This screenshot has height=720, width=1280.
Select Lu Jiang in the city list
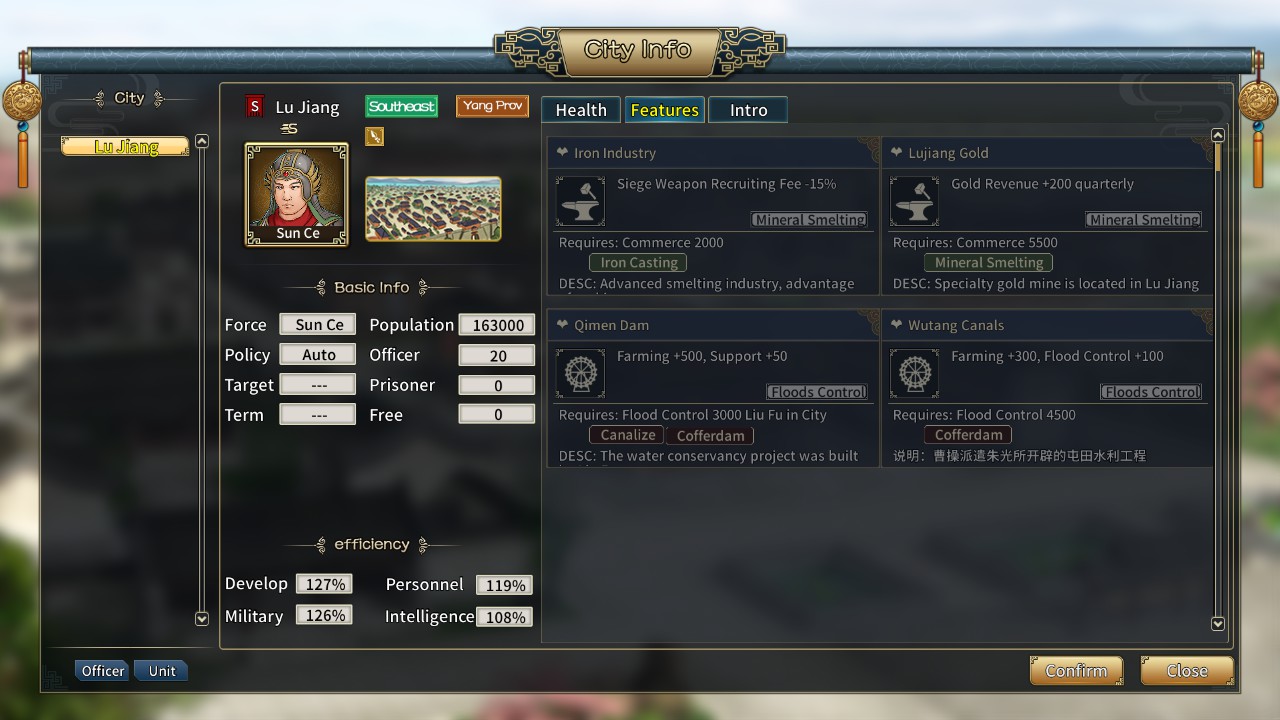point(125,147)
